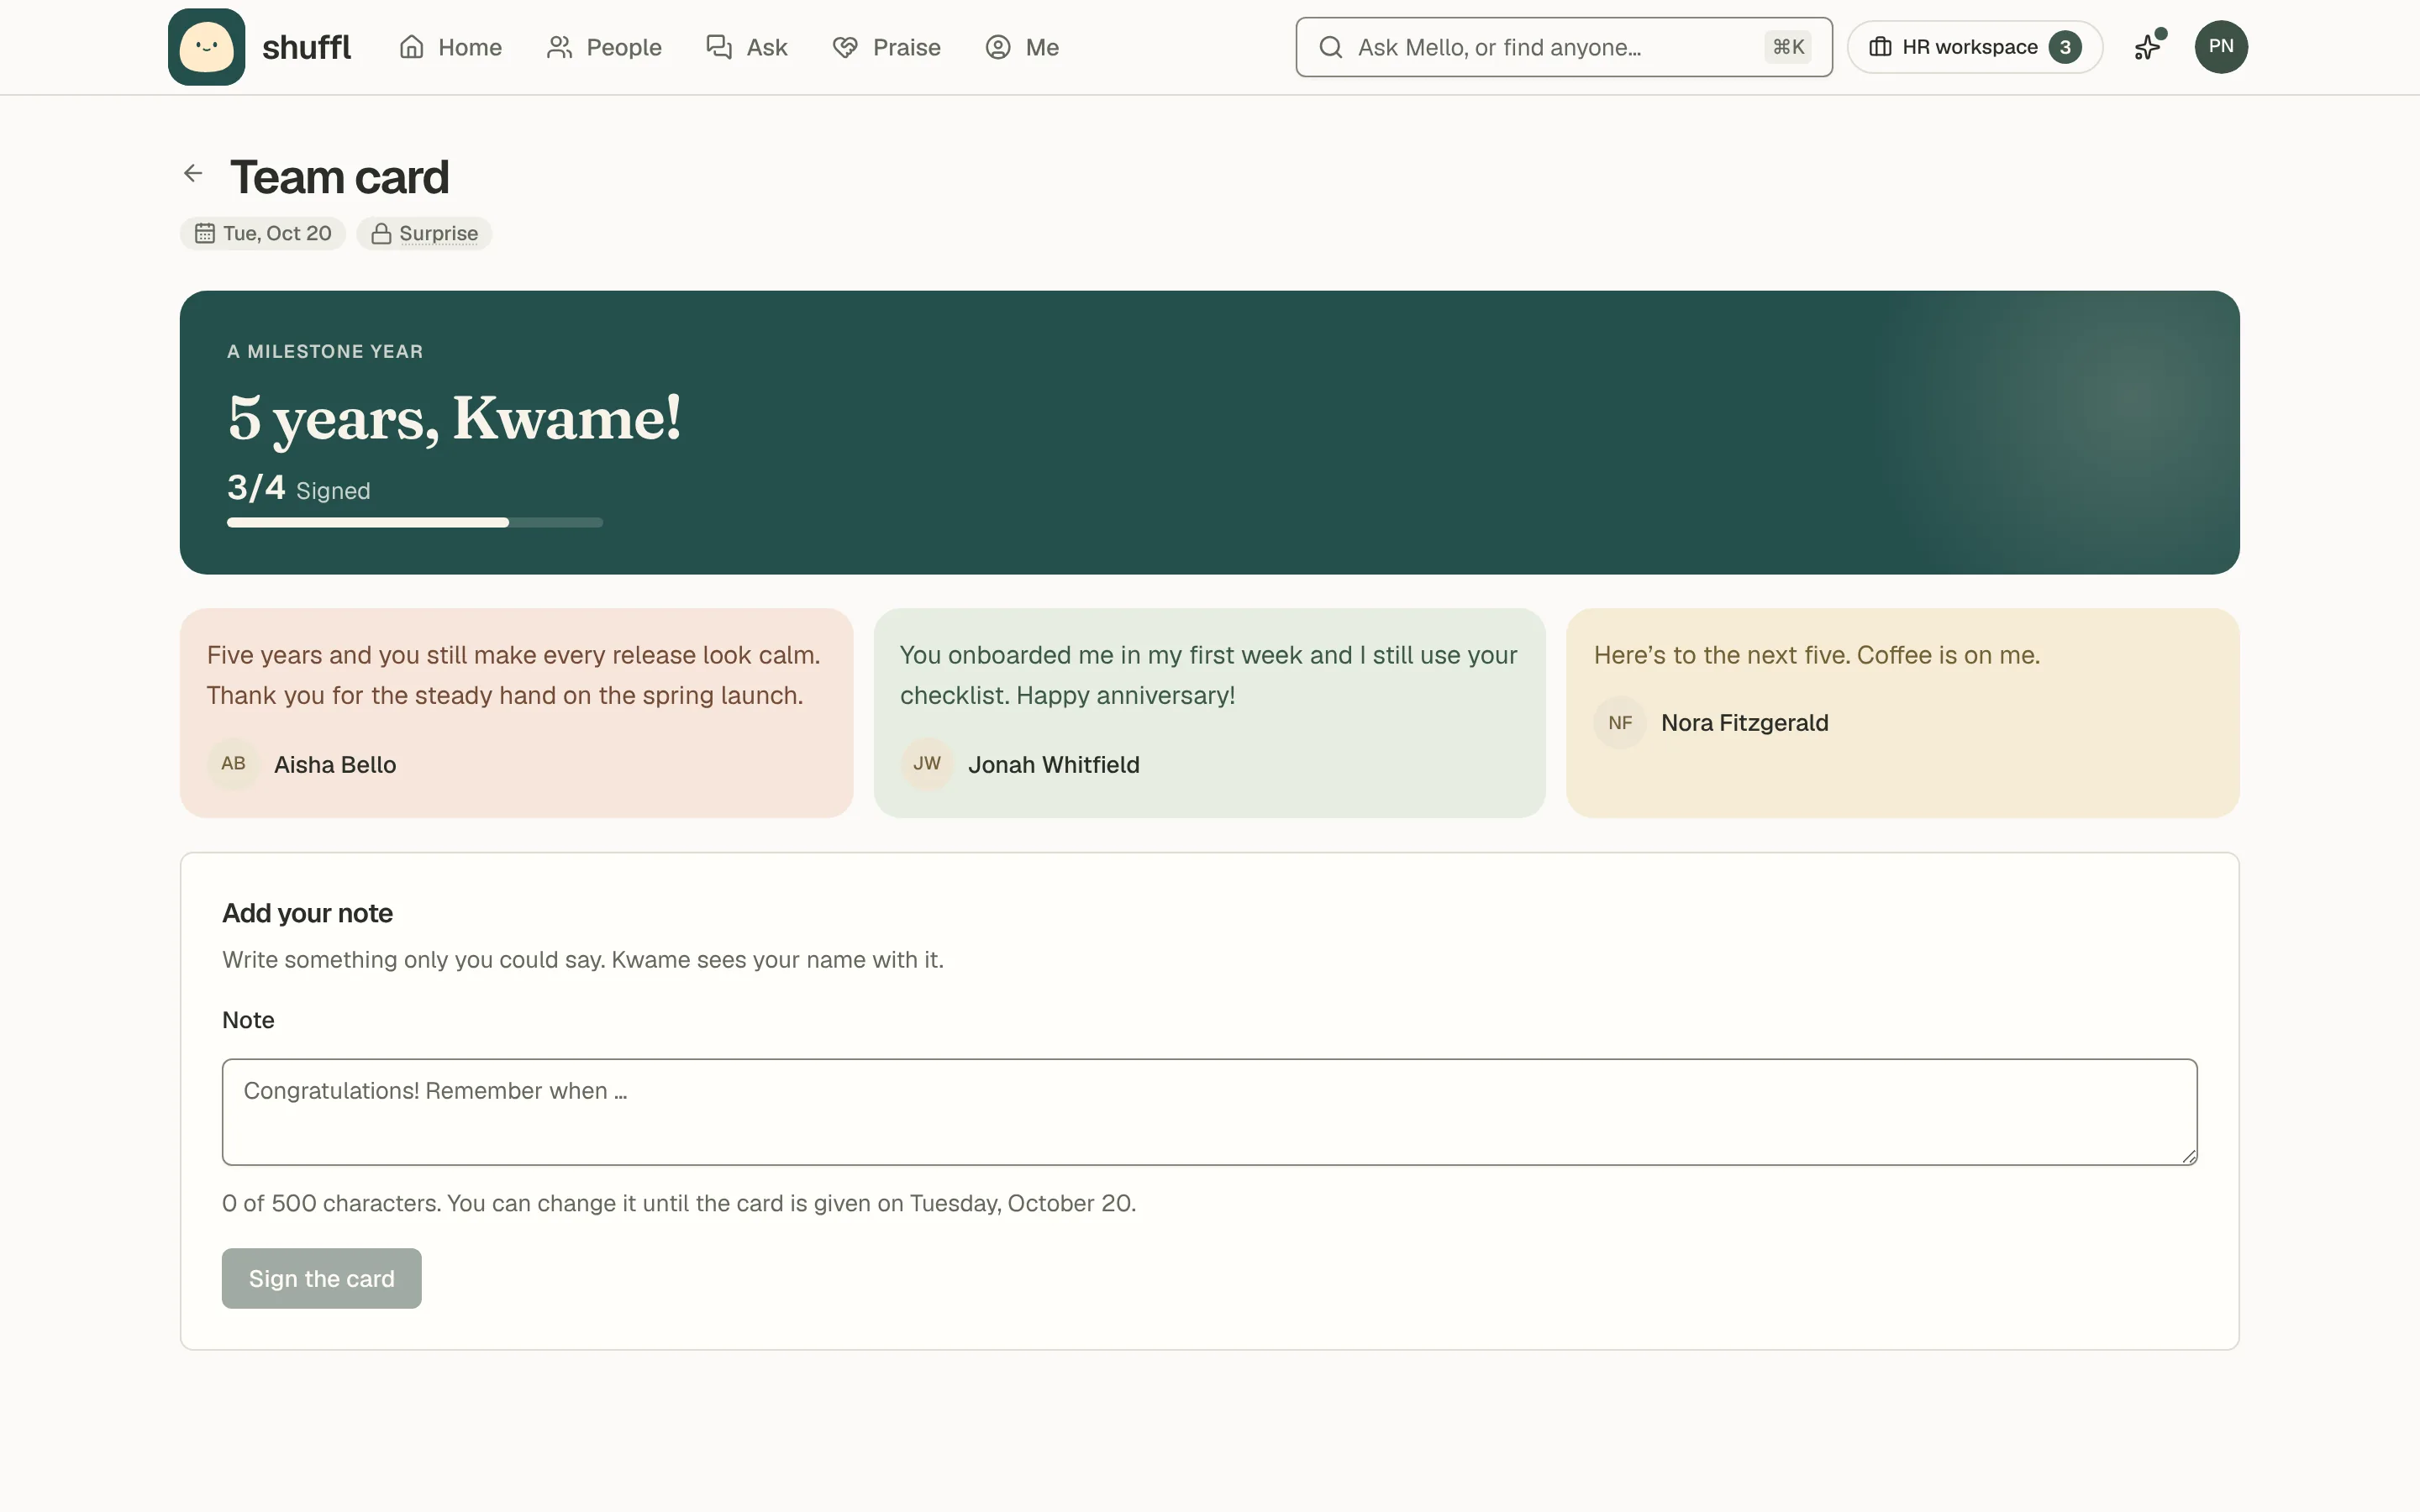Focus the Note text area
This screenshot has height=1512, width=2420.
pyautogui.click(x=1209, y=1112)
